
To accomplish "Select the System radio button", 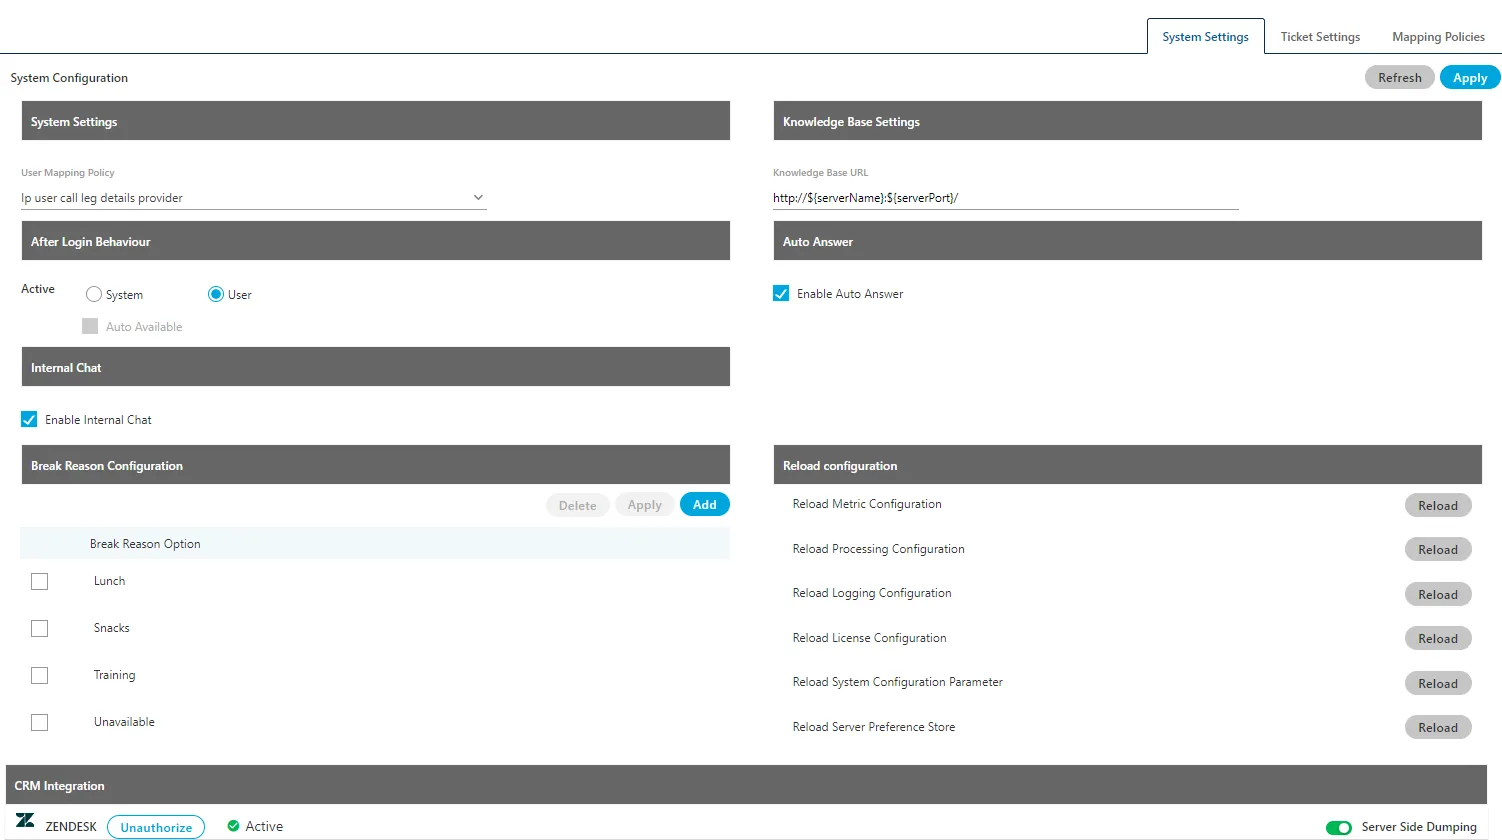I will point(94,294).
